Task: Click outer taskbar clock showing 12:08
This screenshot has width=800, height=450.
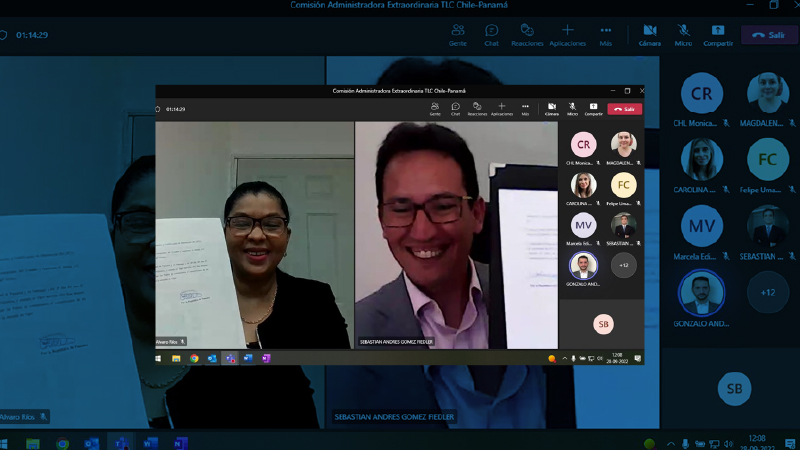Action: point(757,442)
